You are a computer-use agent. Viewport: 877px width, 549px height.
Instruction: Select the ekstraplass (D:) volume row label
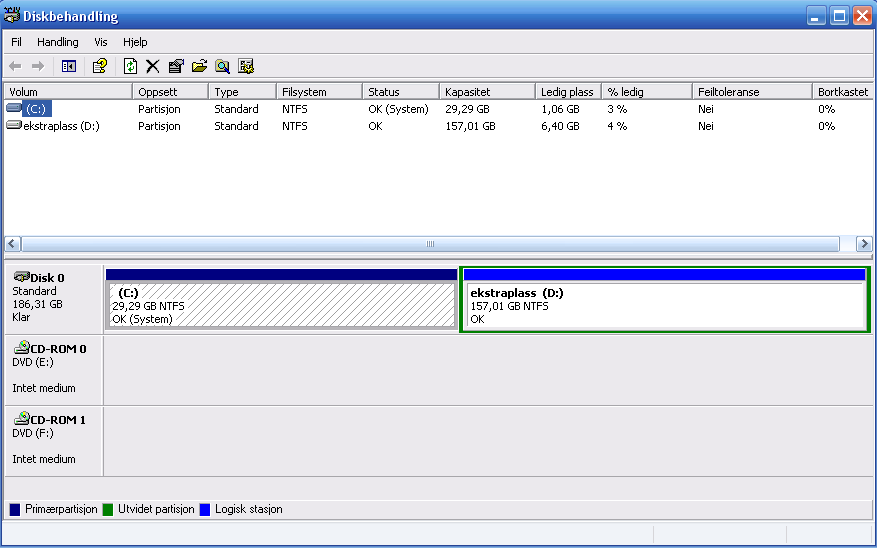pos(62,126)
